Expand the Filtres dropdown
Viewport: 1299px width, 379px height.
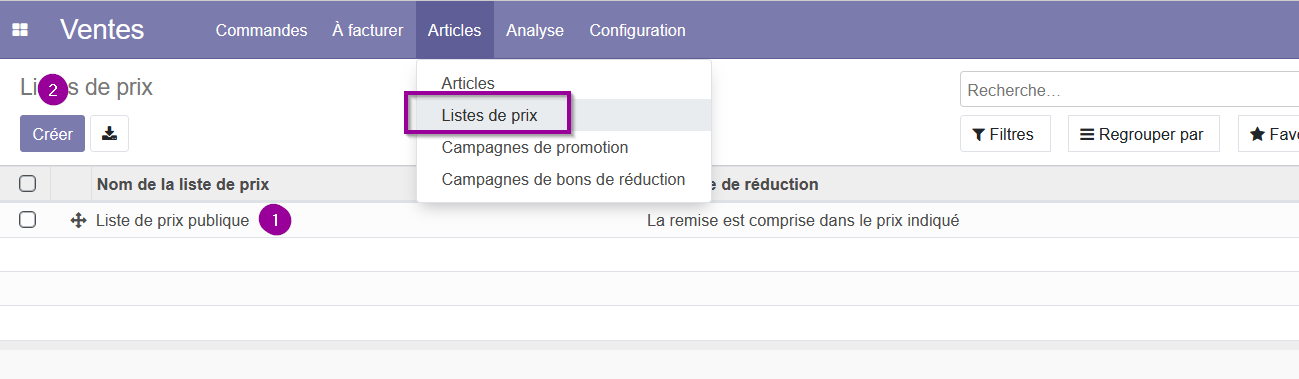pyautogui.click(x=1005, y=134)
